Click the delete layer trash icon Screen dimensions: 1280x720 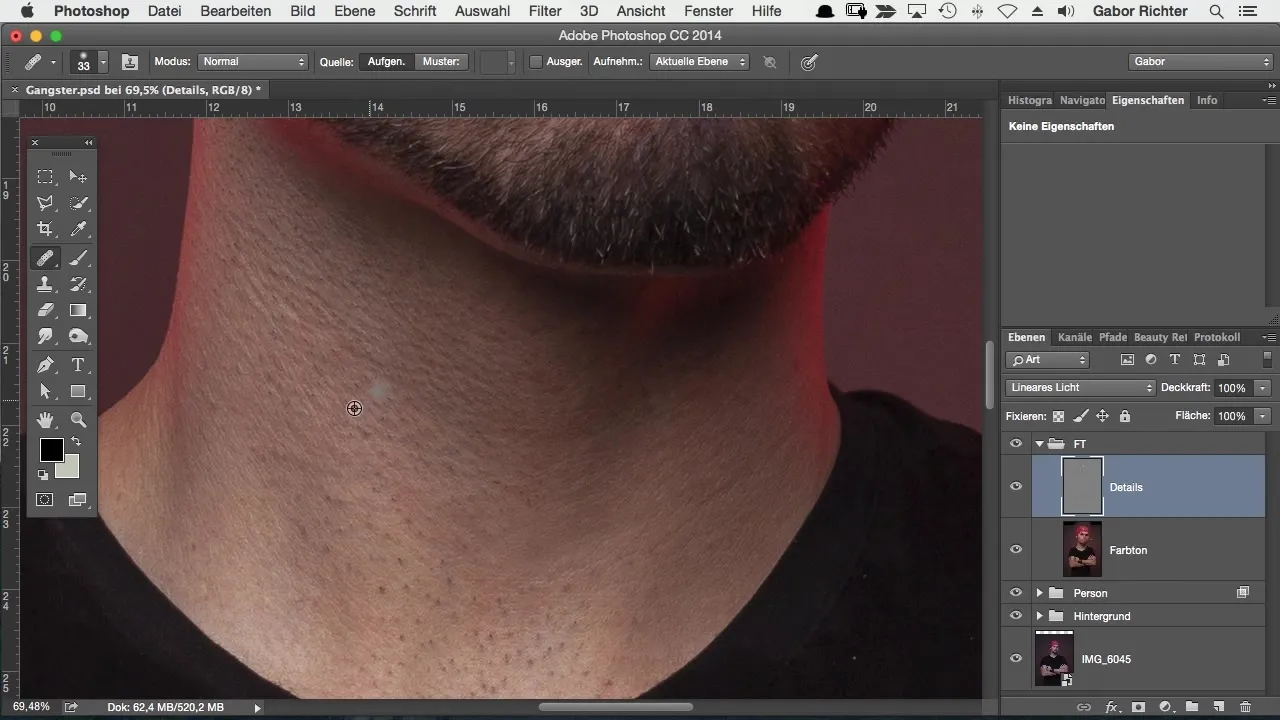coord(1245,707)
